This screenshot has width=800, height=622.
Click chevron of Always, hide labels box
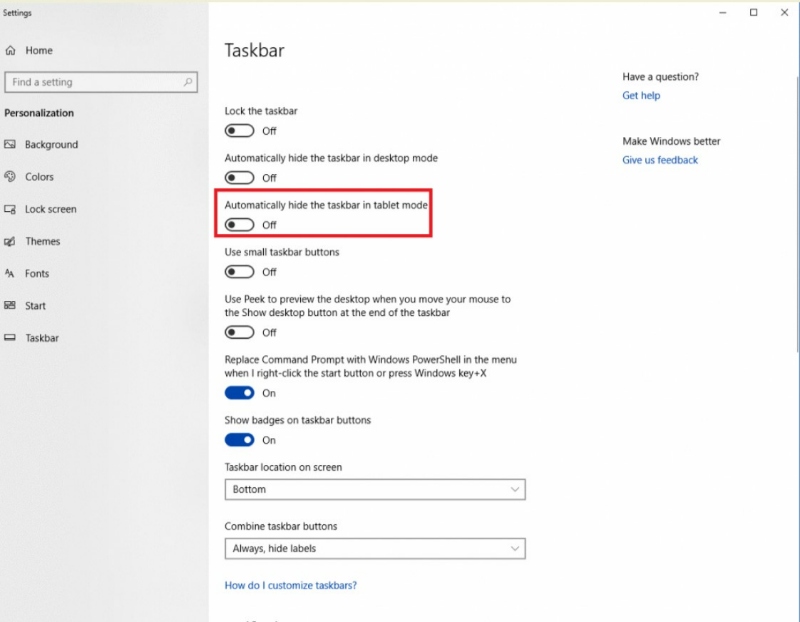click(x=515, y=549)
